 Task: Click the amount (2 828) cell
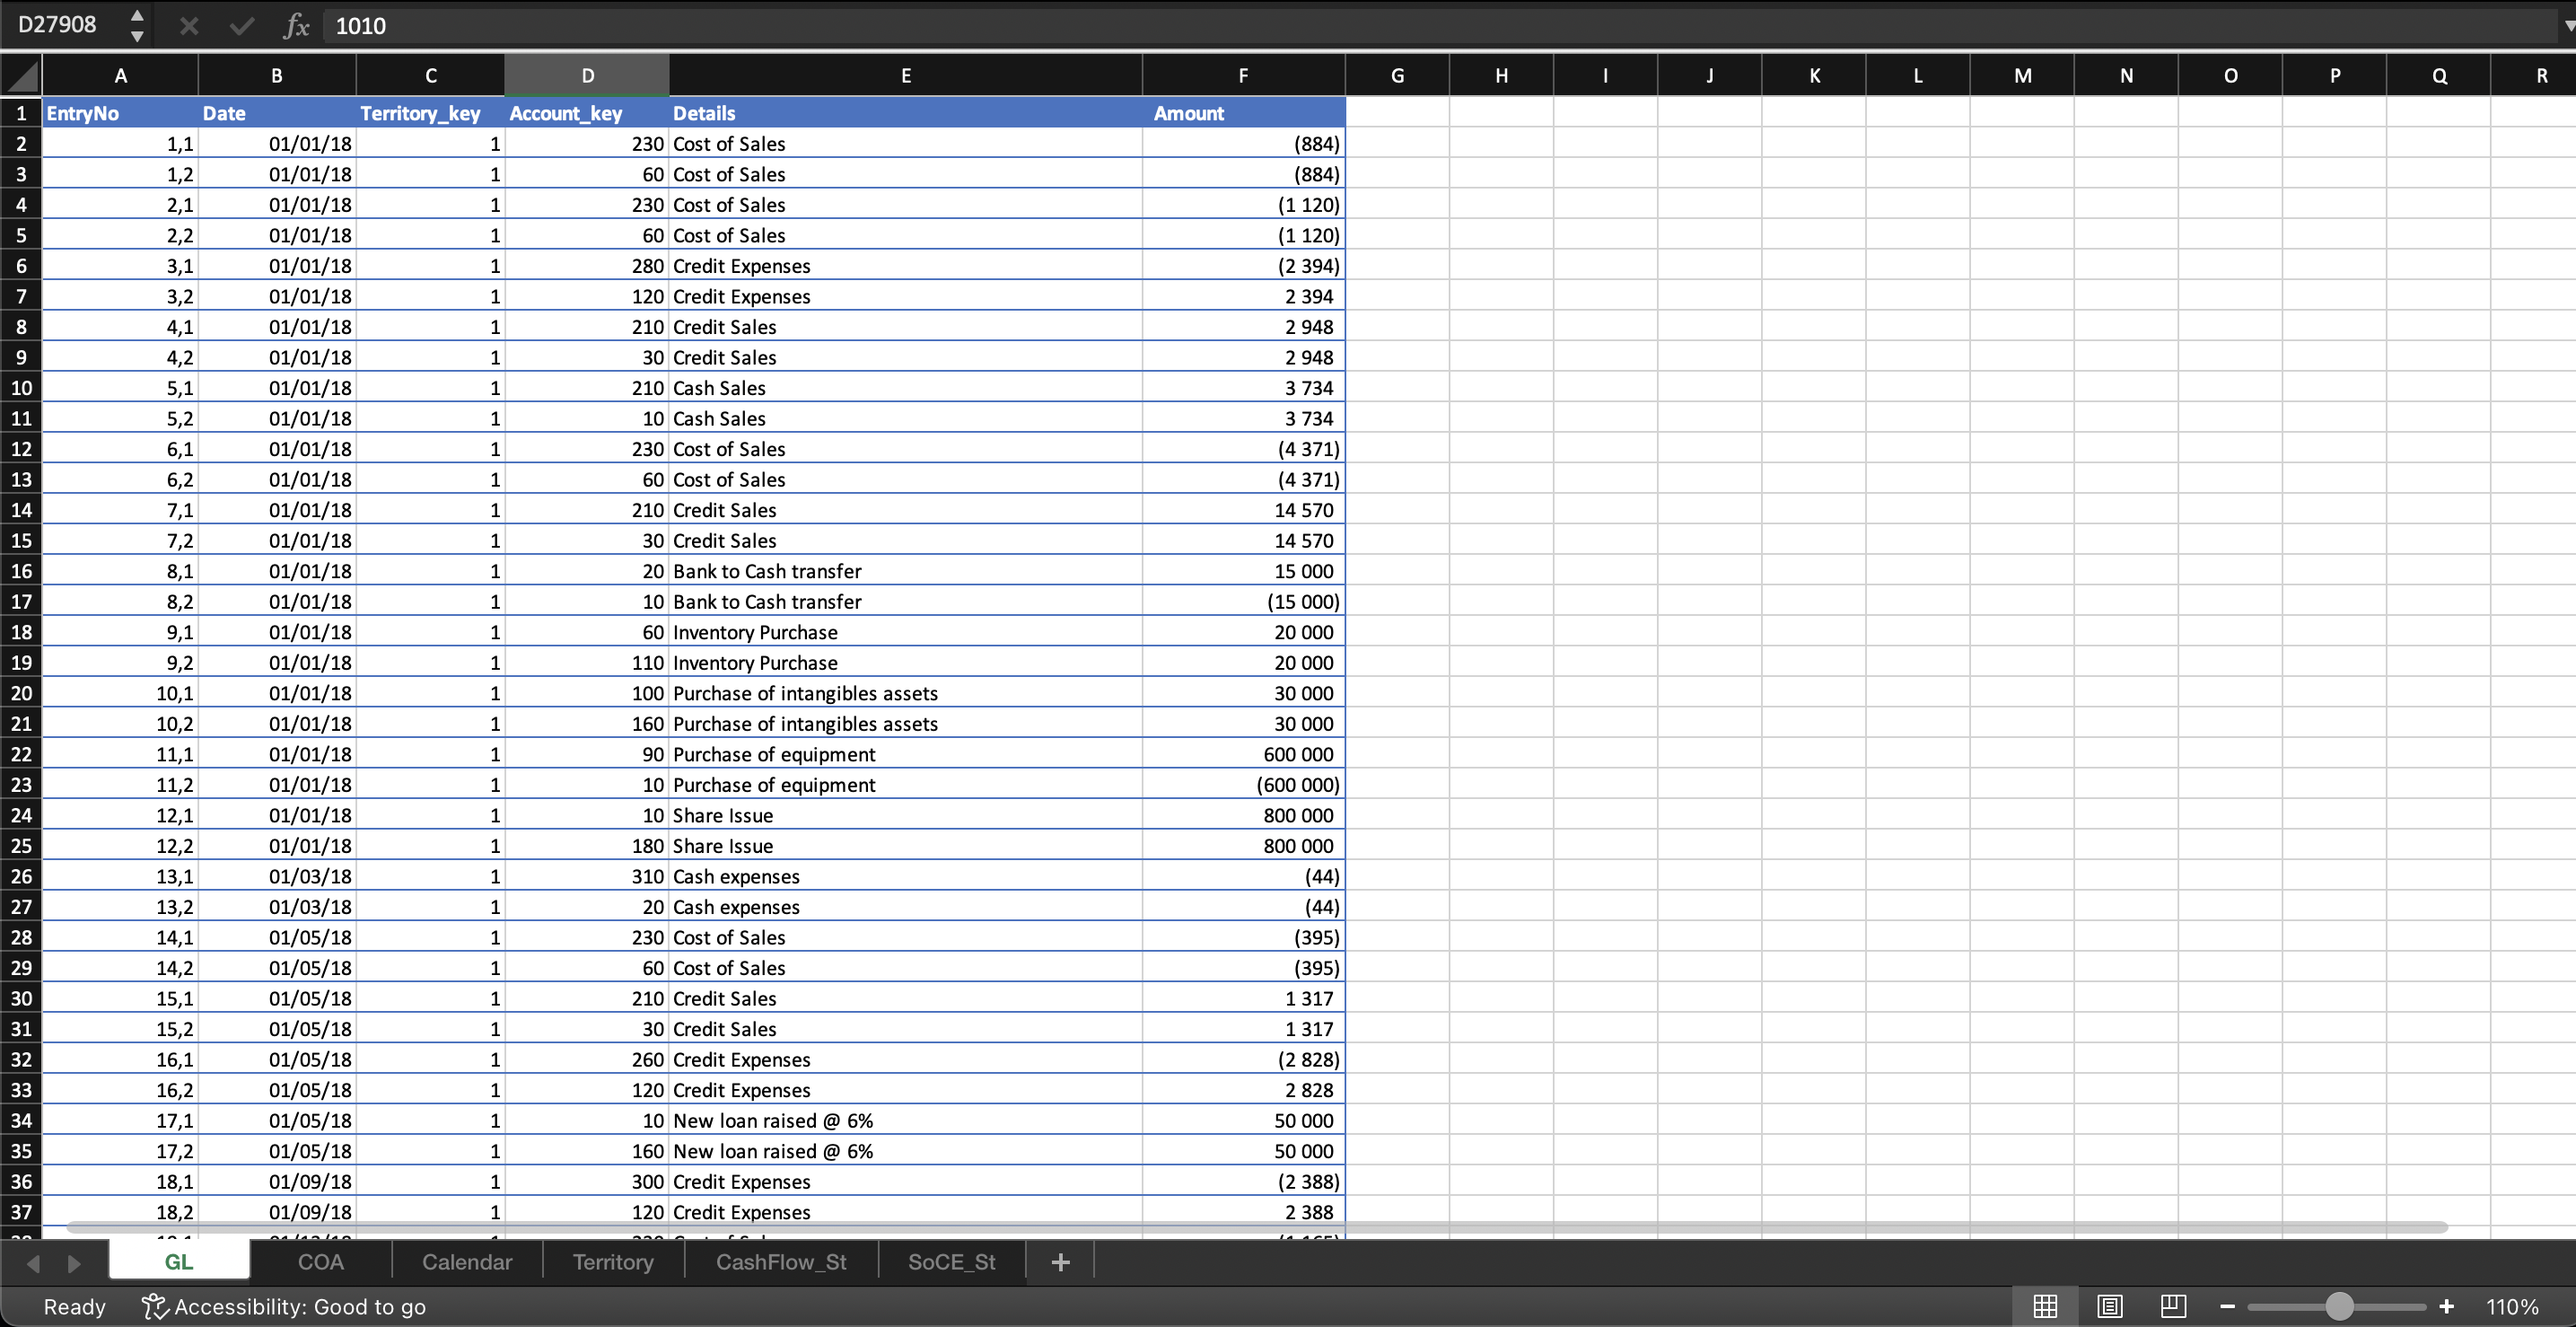point(1243,1059)
